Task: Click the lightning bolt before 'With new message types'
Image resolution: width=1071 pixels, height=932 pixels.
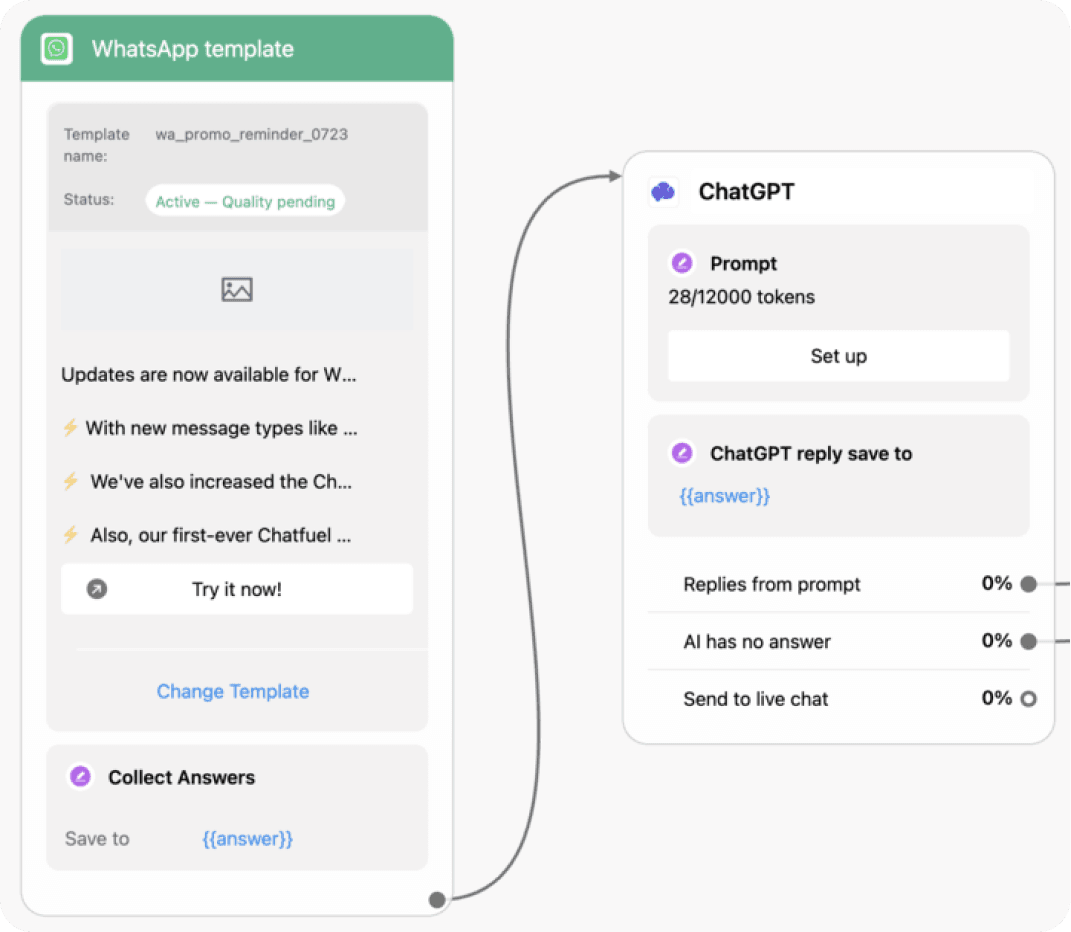Action: point(70,428)
